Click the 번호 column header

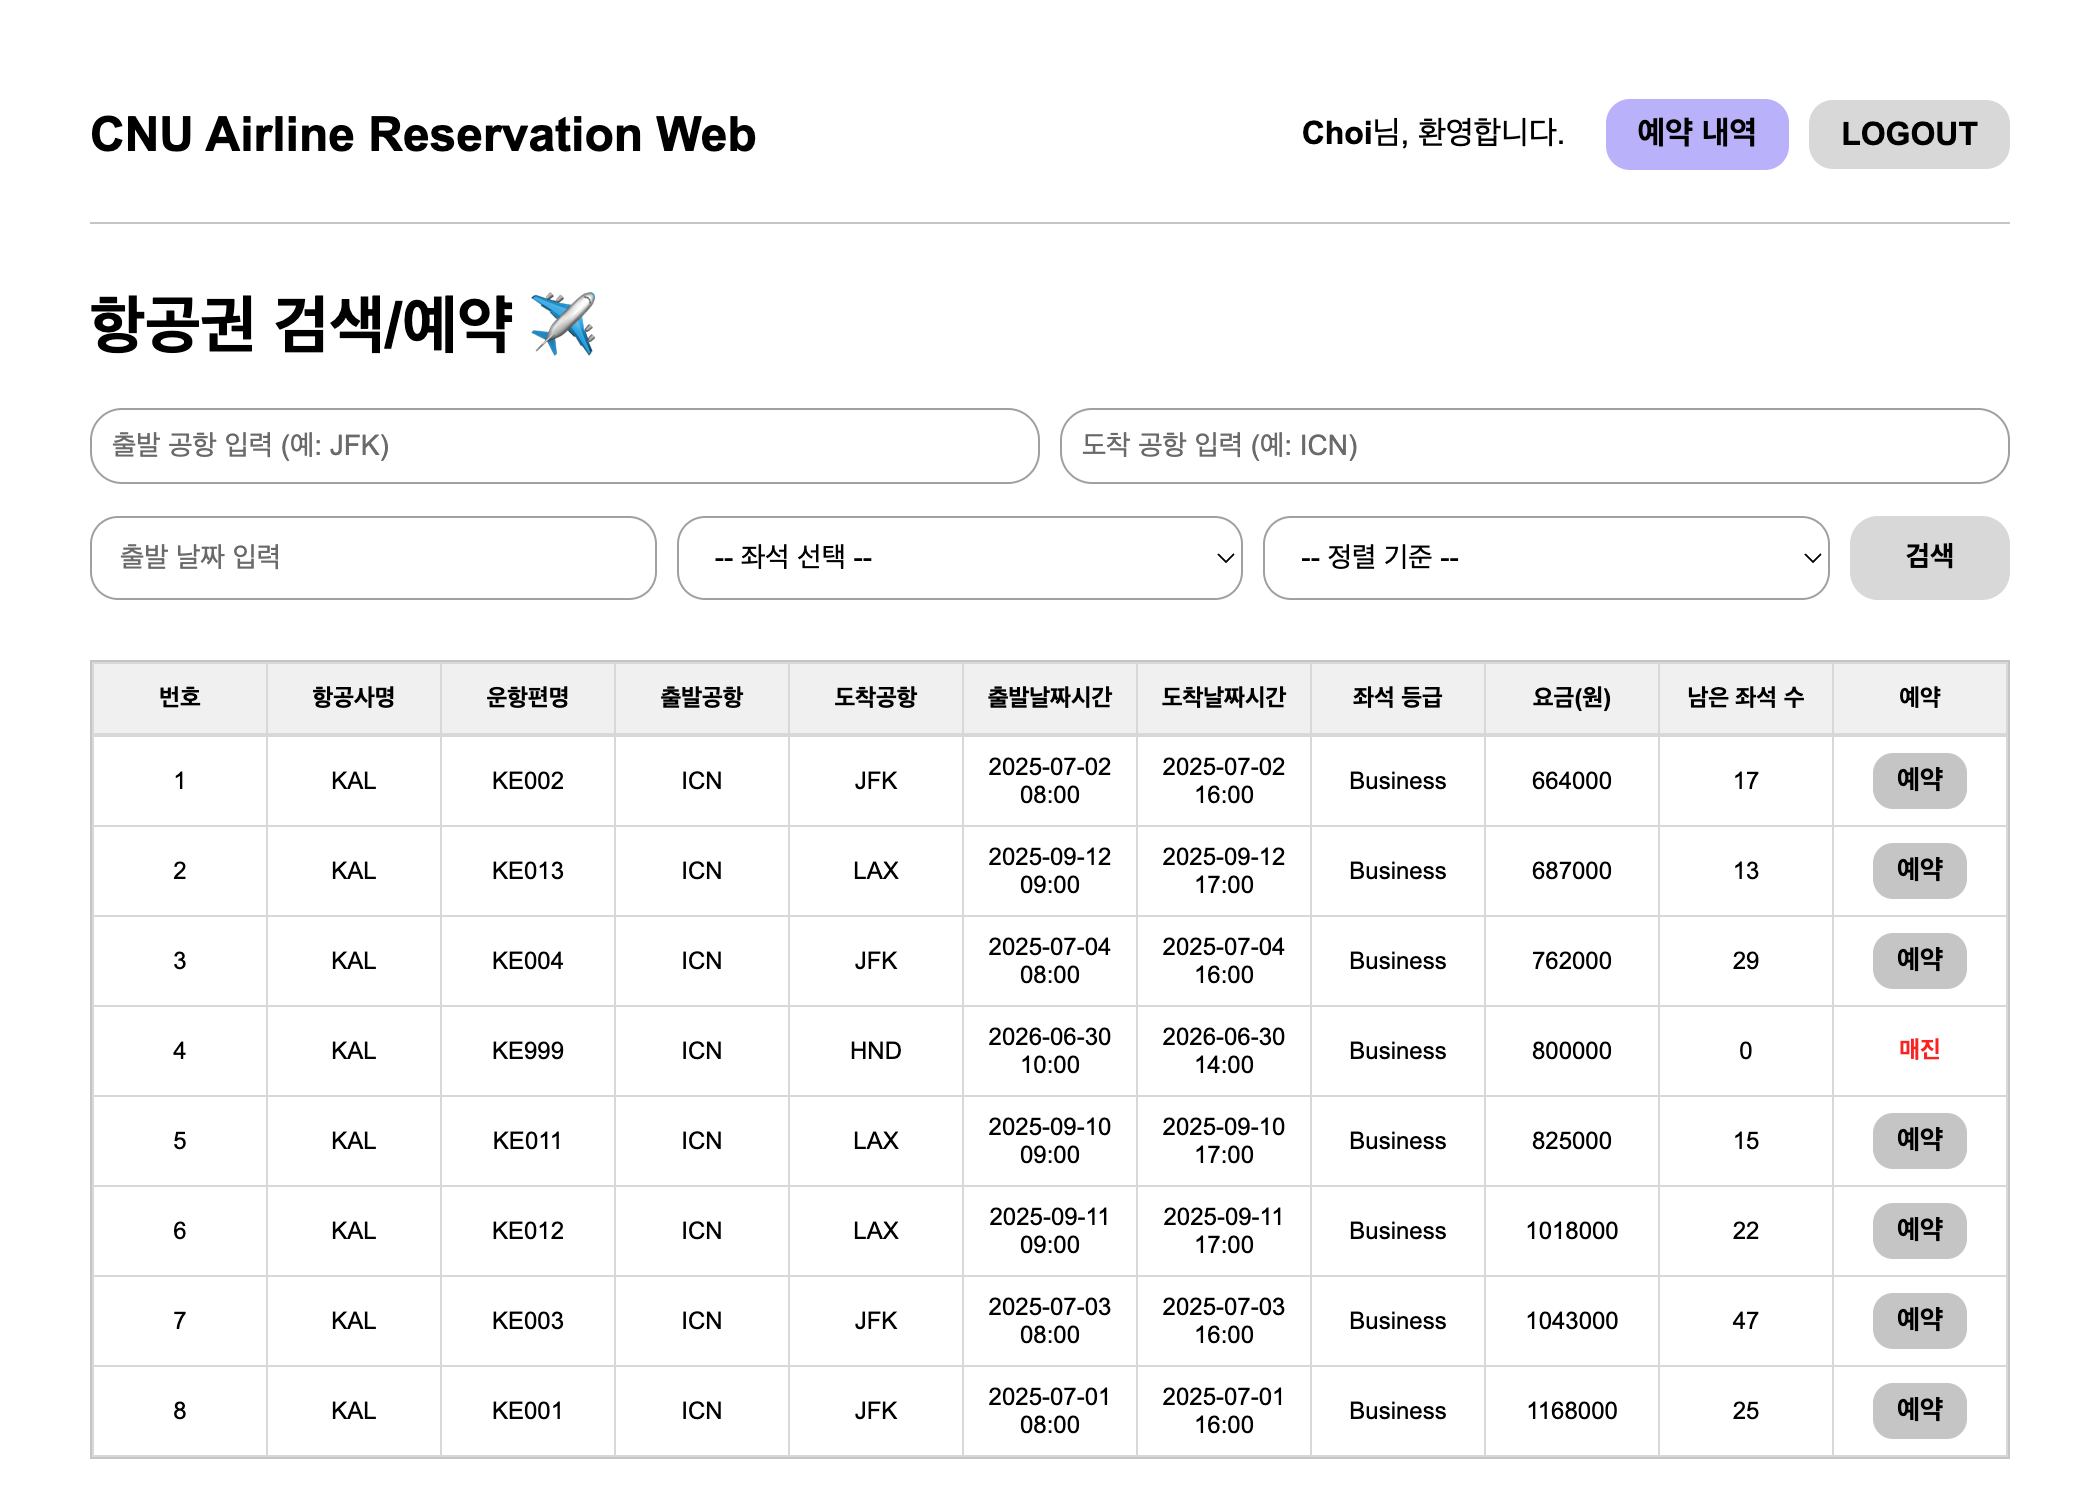coord(180,697)
